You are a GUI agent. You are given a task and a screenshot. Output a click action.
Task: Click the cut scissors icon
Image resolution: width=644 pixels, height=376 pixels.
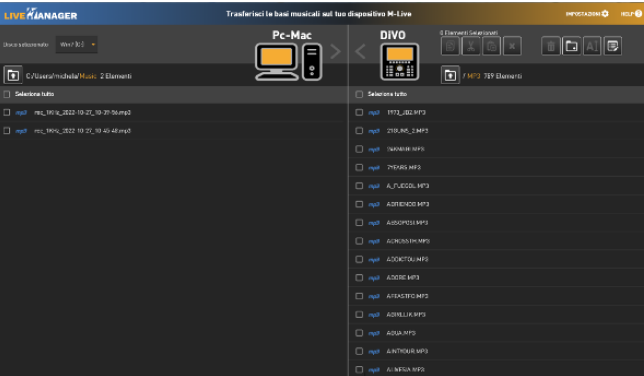tap(471, 46)
